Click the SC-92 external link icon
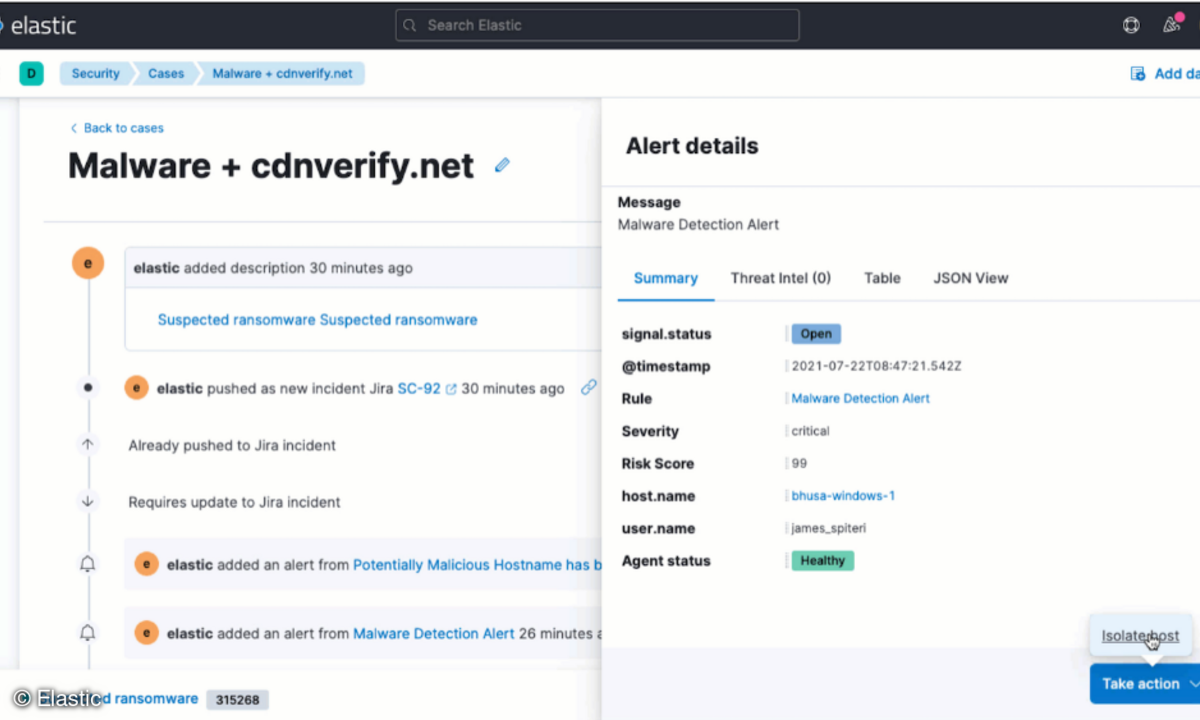1200x720 pixels. coord(451,388)
